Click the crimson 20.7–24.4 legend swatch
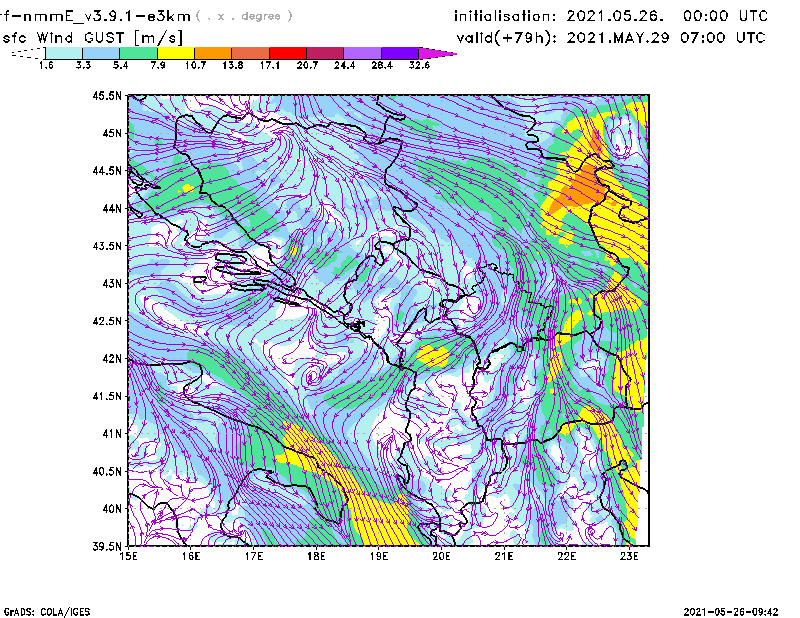The image size is (800, 618). click(x=325, y=53)
